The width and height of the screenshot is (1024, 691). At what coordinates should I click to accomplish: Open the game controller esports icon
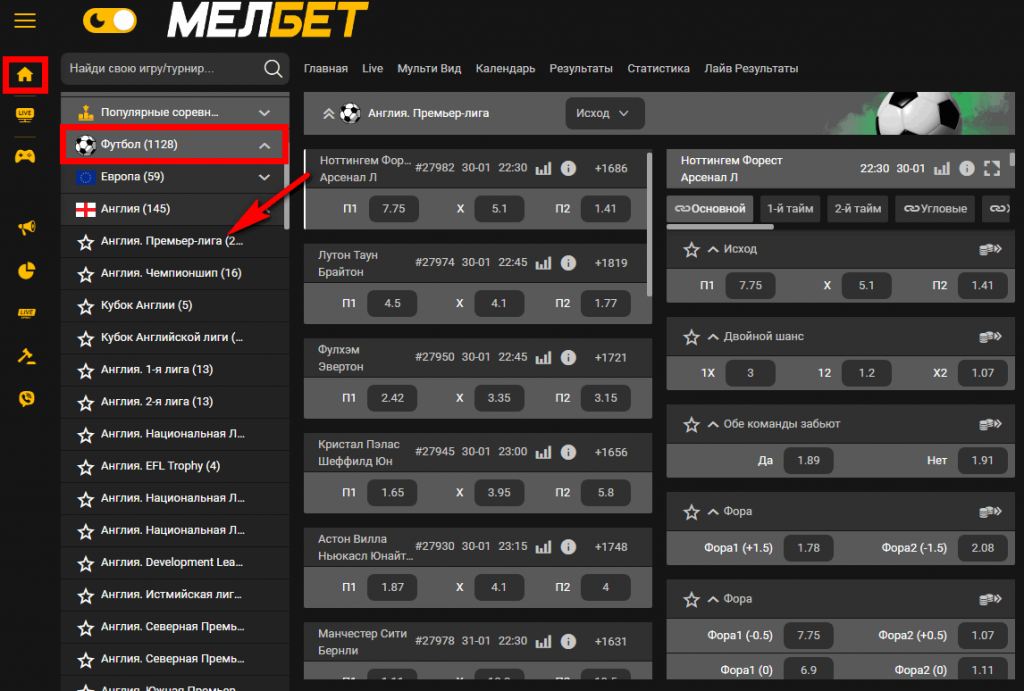[25, 157]
